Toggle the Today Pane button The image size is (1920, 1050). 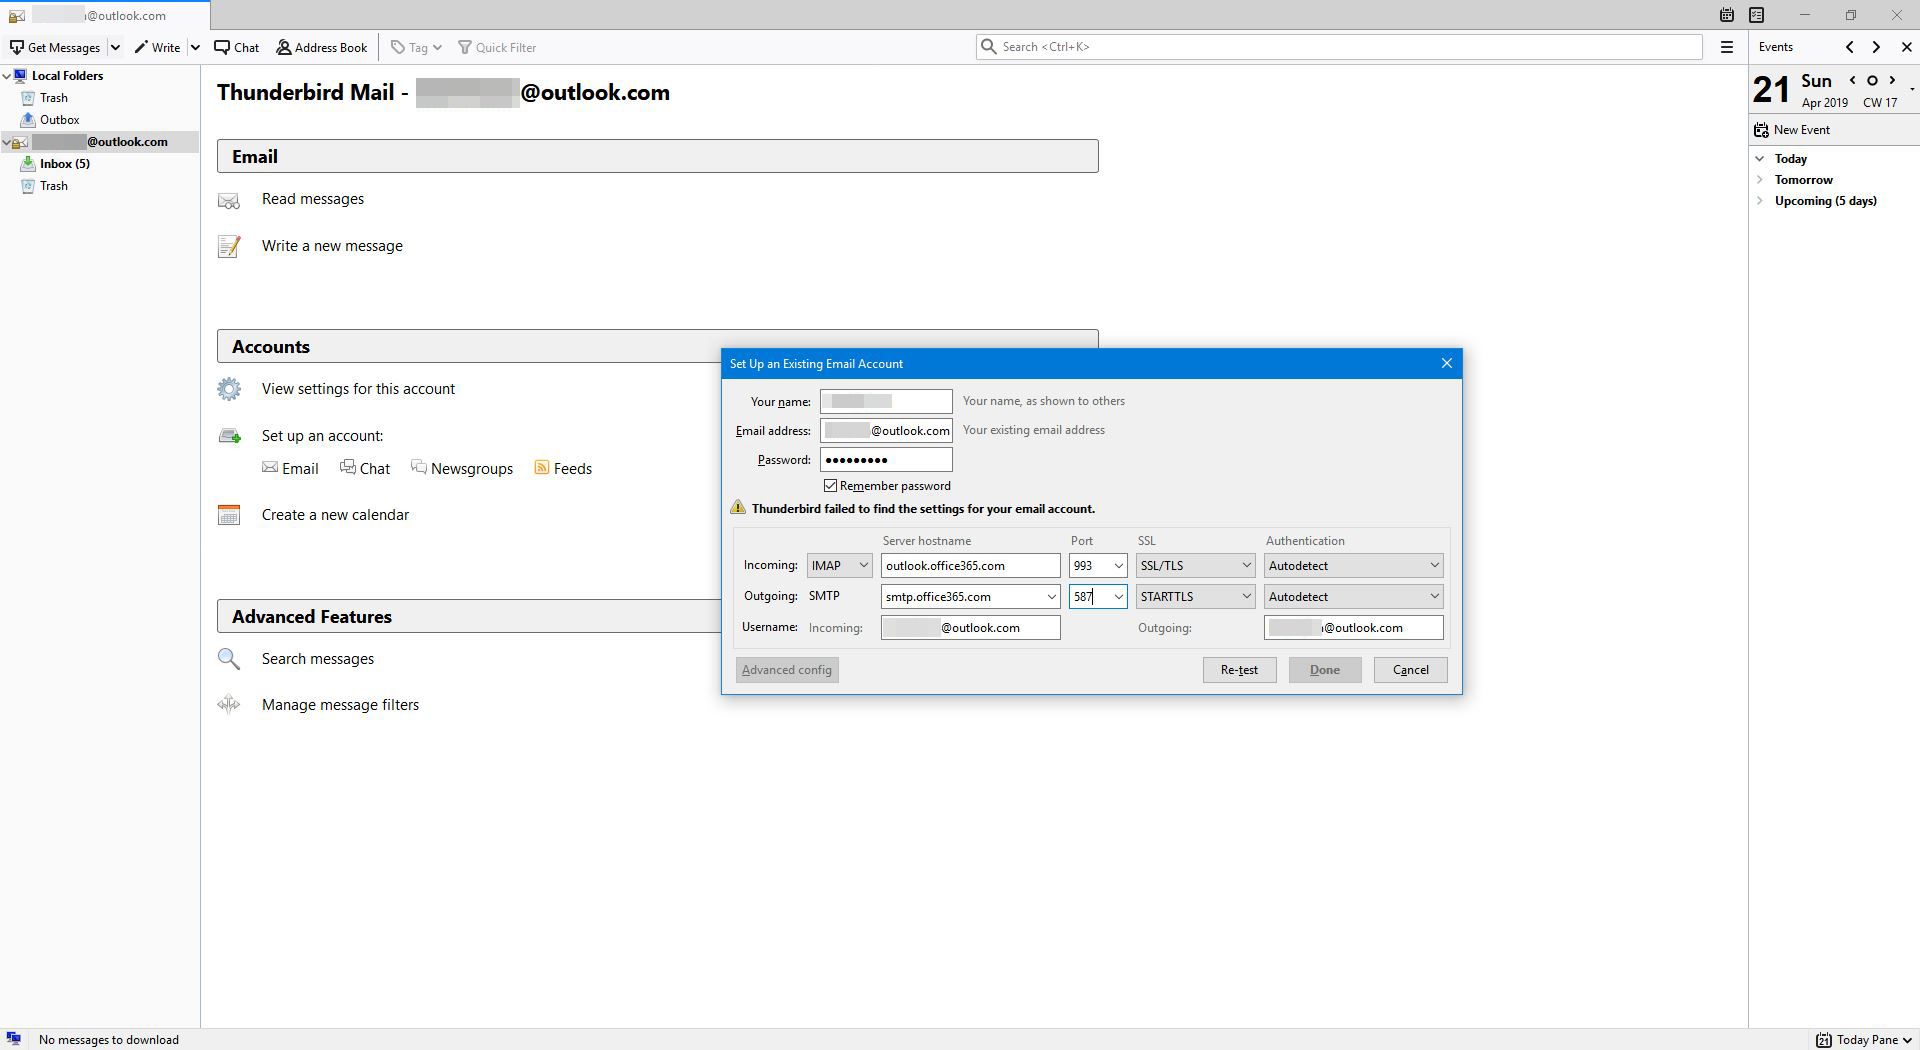click(1865, 1040)
